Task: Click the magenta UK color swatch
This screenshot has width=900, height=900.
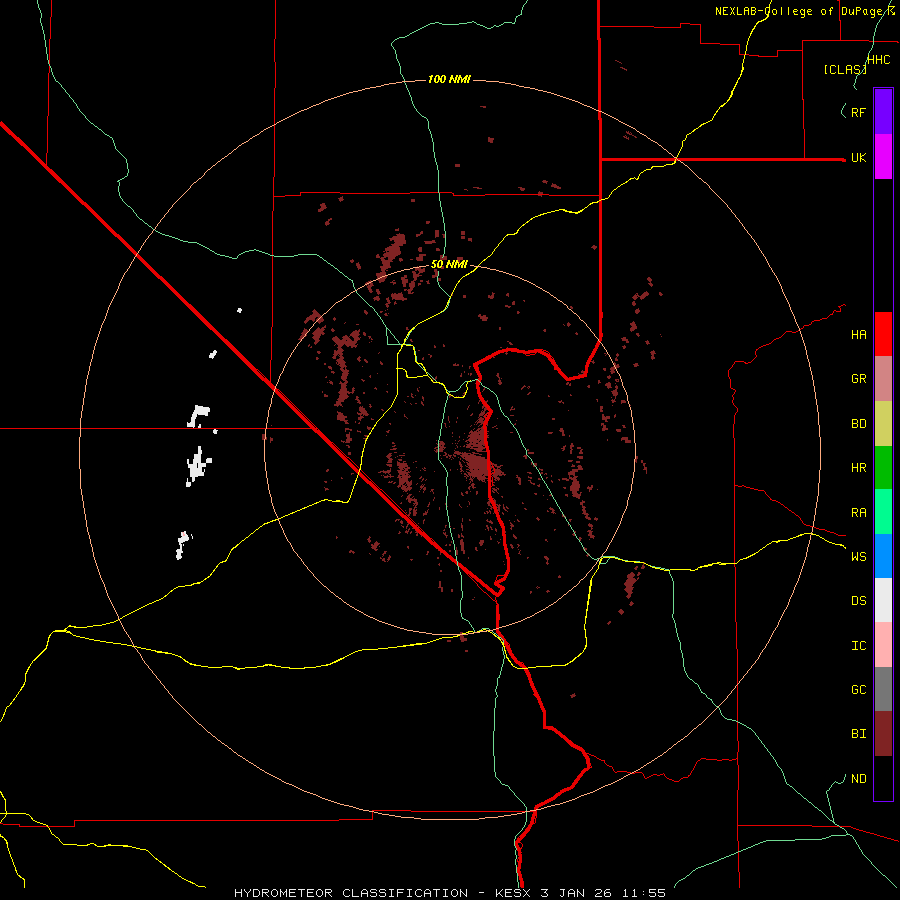Action: tap(883, 156)
